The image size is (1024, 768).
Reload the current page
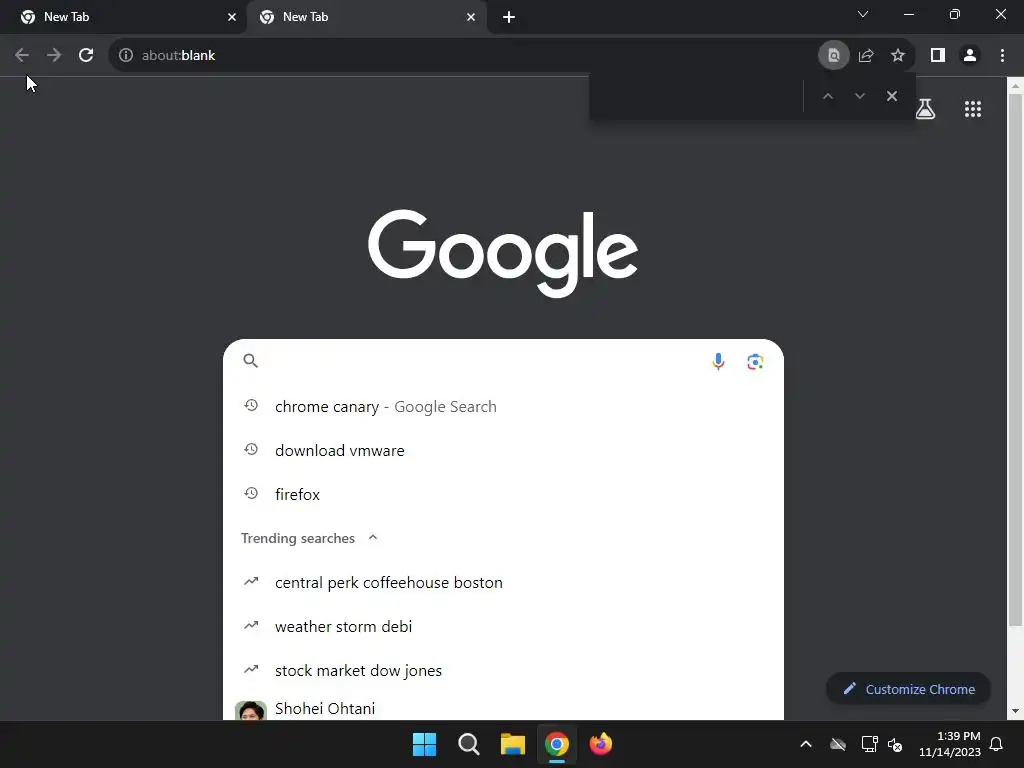pyautogui.click(x=86, y=56)
